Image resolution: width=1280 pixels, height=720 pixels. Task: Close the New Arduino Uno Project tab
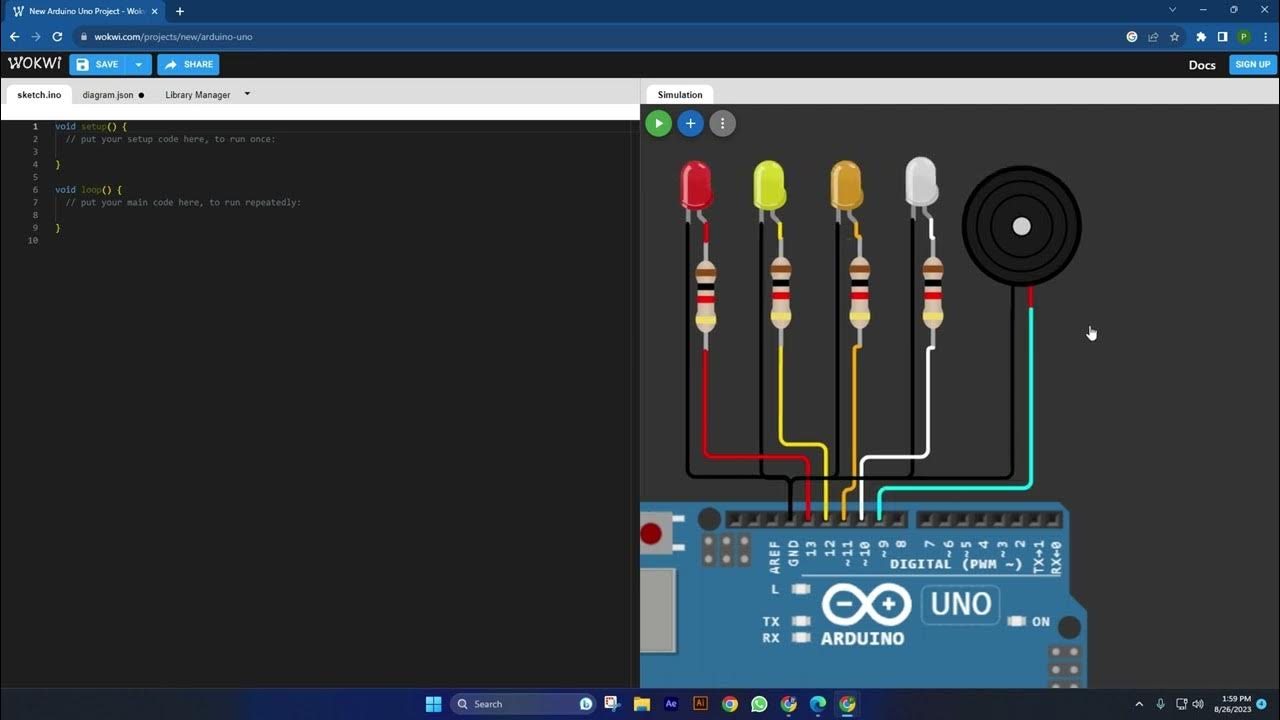[154, 11]
